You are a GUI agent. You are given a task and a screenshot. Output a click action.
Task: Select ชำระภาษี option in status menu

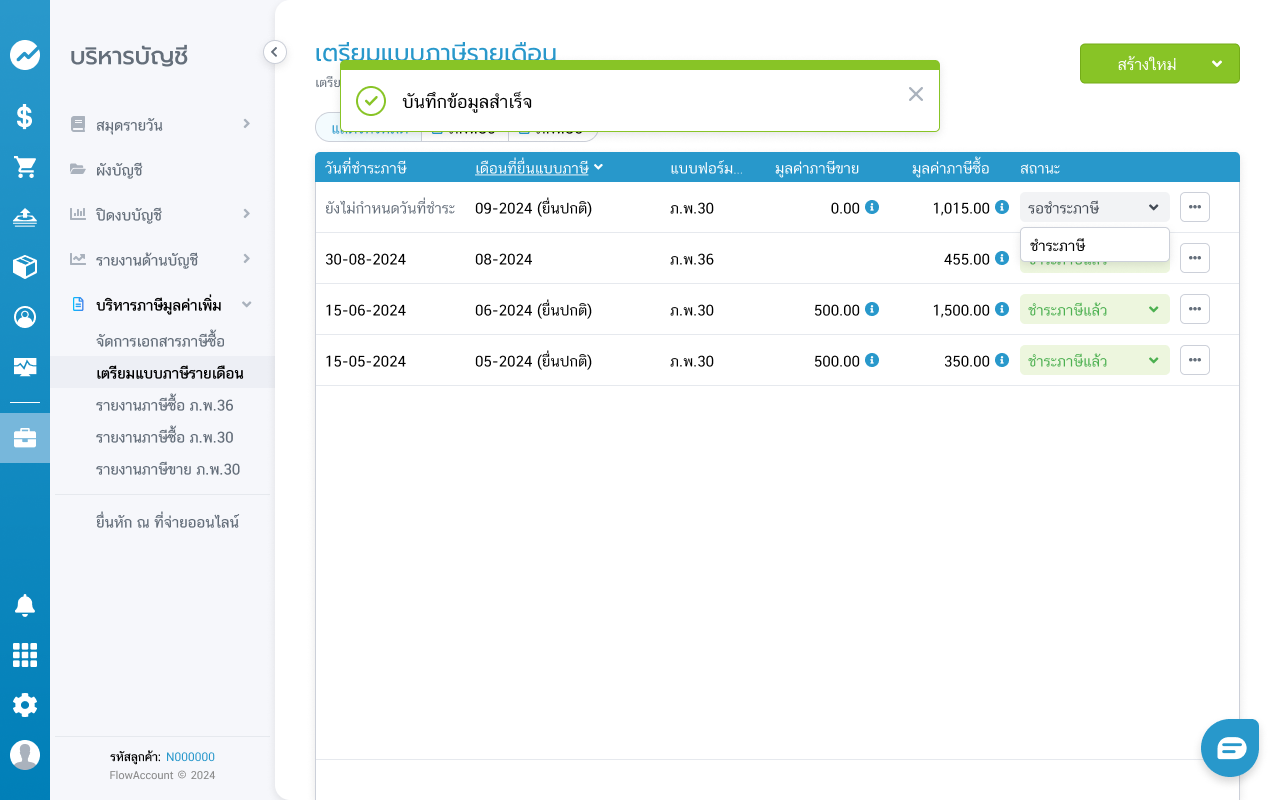click(x=1095, y=245)
